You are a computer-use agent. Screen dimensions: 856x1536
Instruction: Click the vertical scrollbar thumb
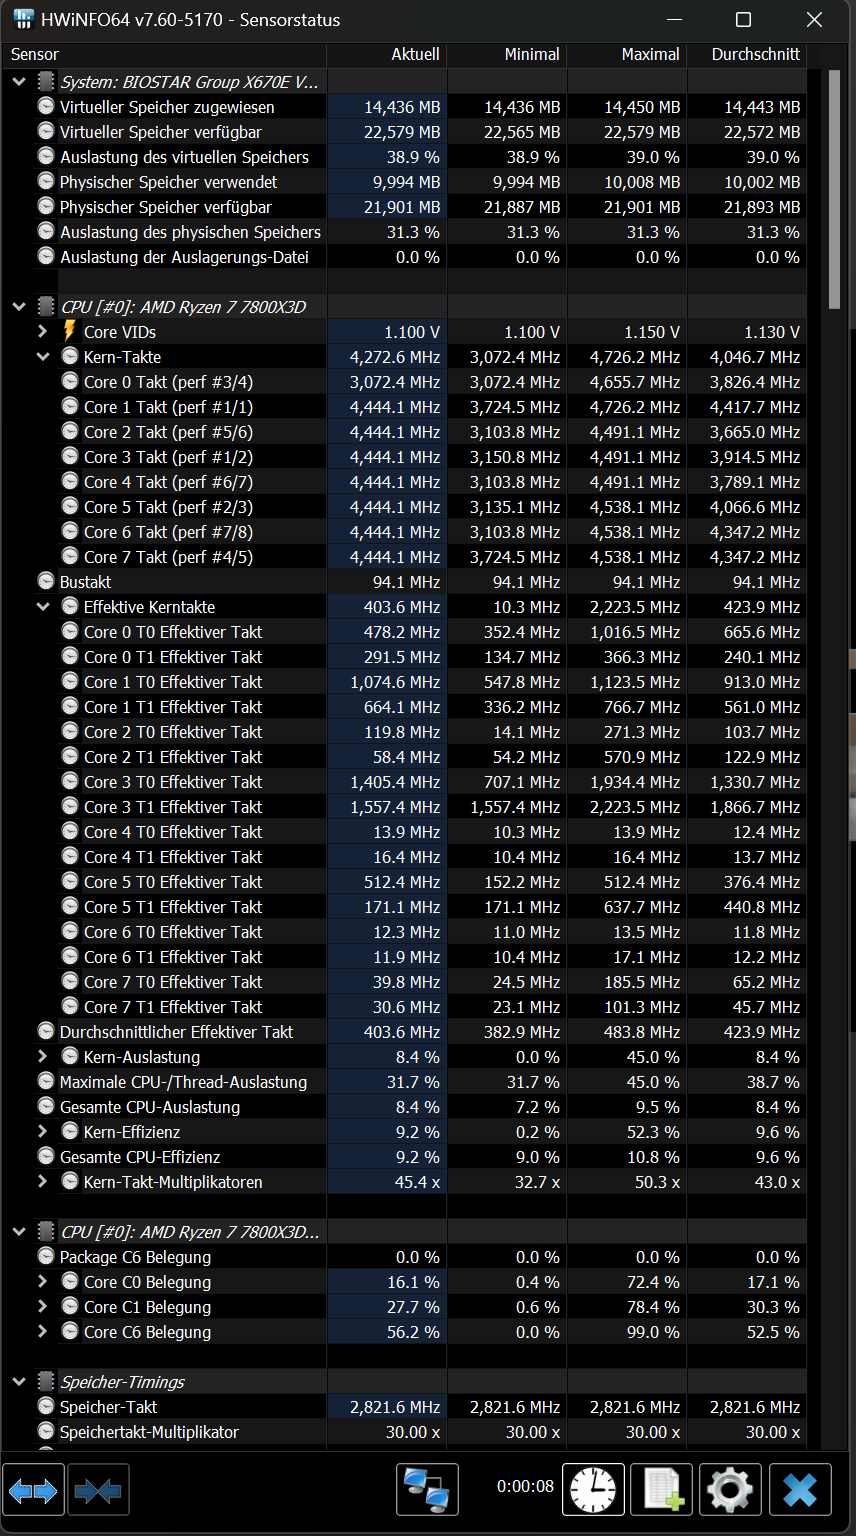[834, 188]
